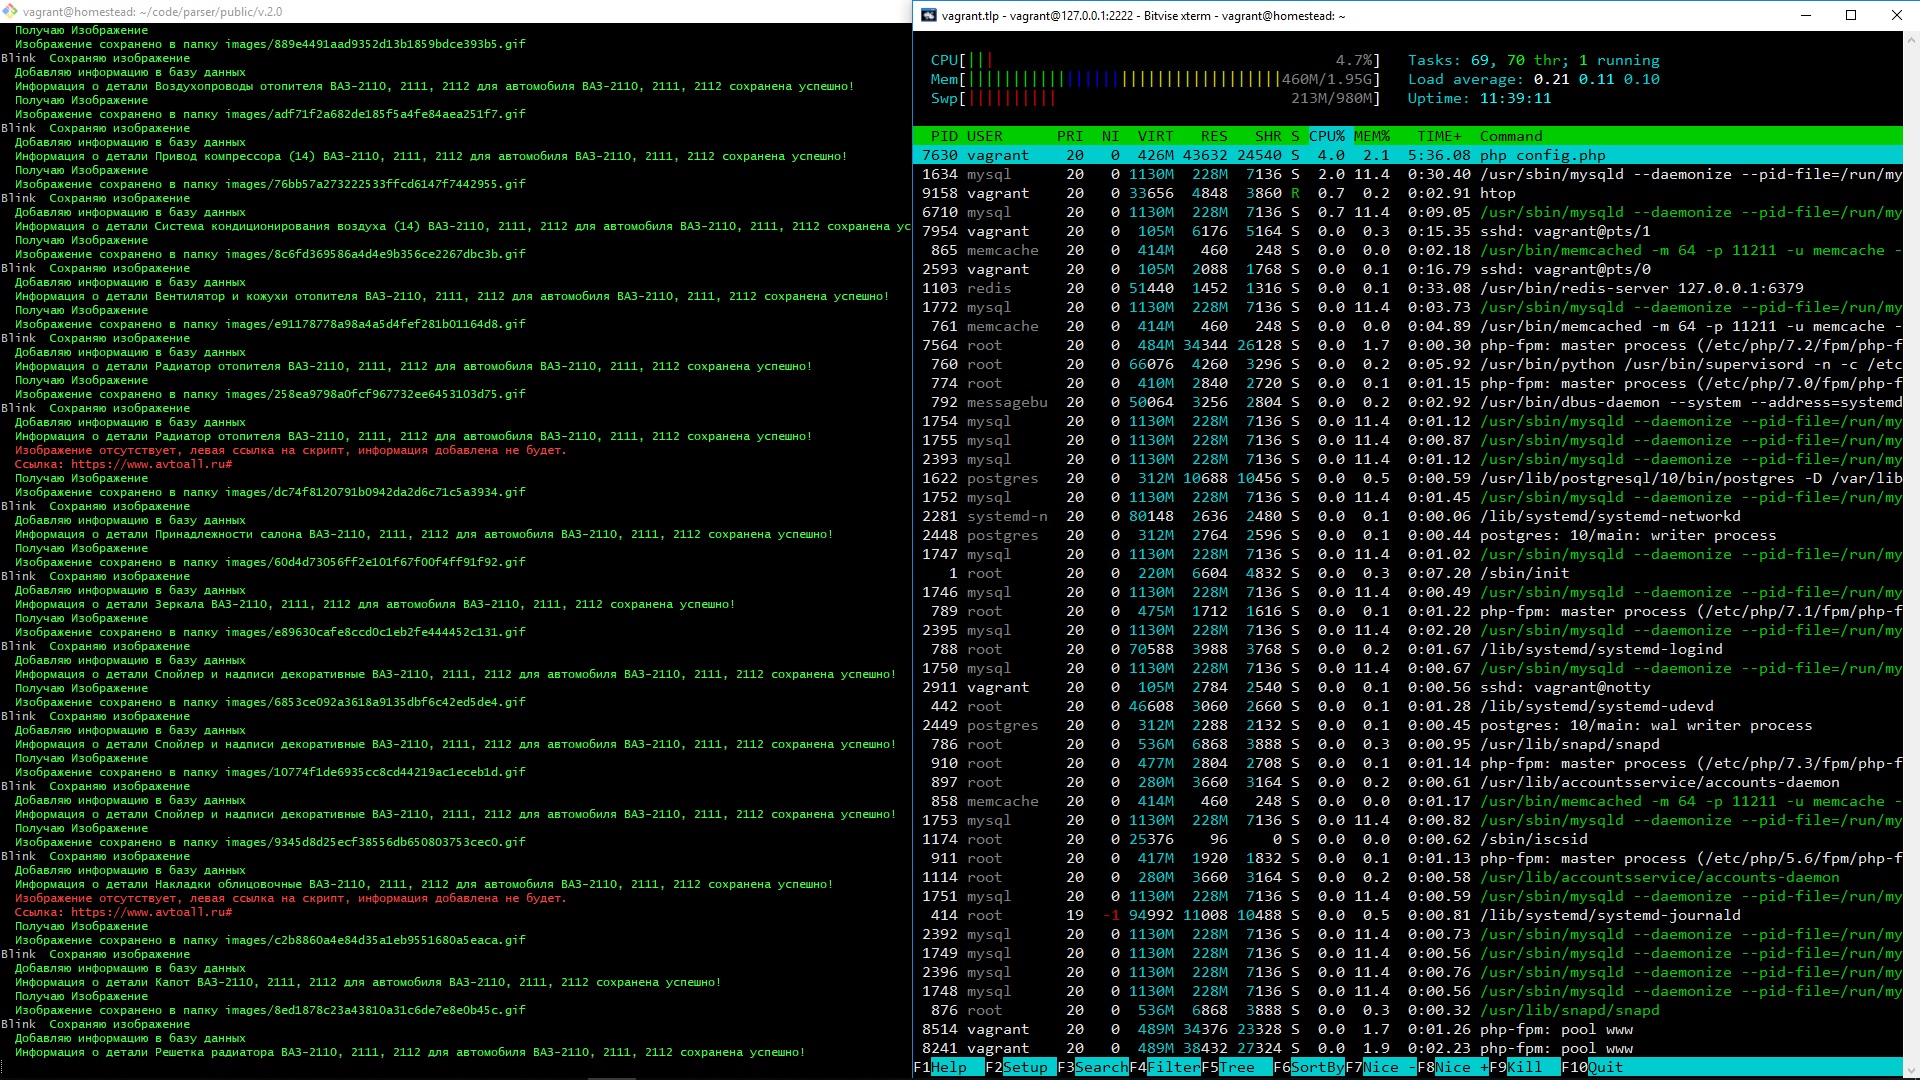Screen dimensions: 1920x1080
Task: Click F10 Quit in htop footer
Action: 1593,1067
